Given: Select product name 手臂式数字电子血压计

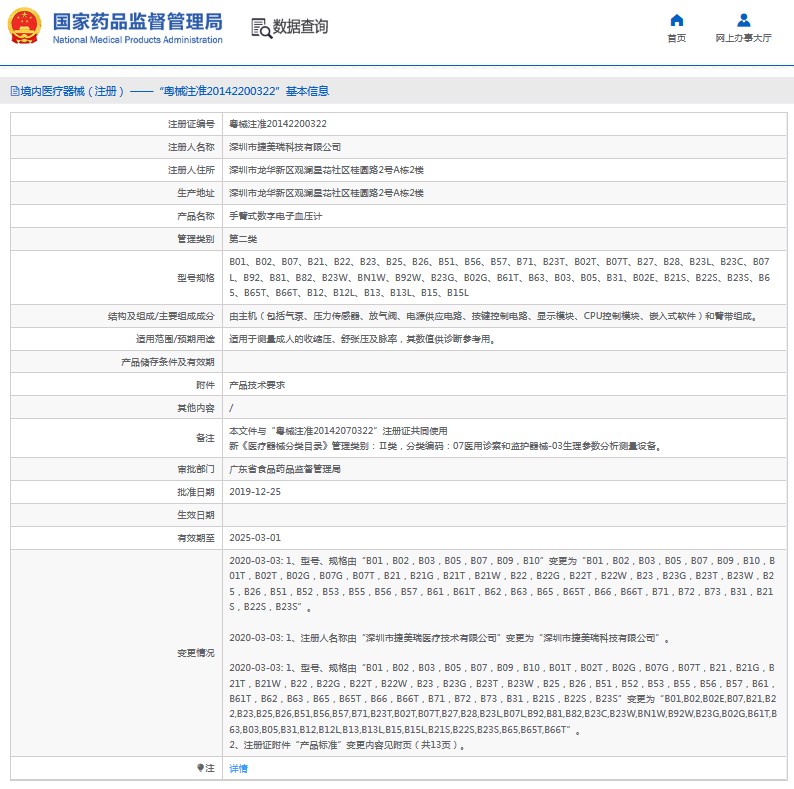Looking at the screenshot, I should tap(275, 216).
